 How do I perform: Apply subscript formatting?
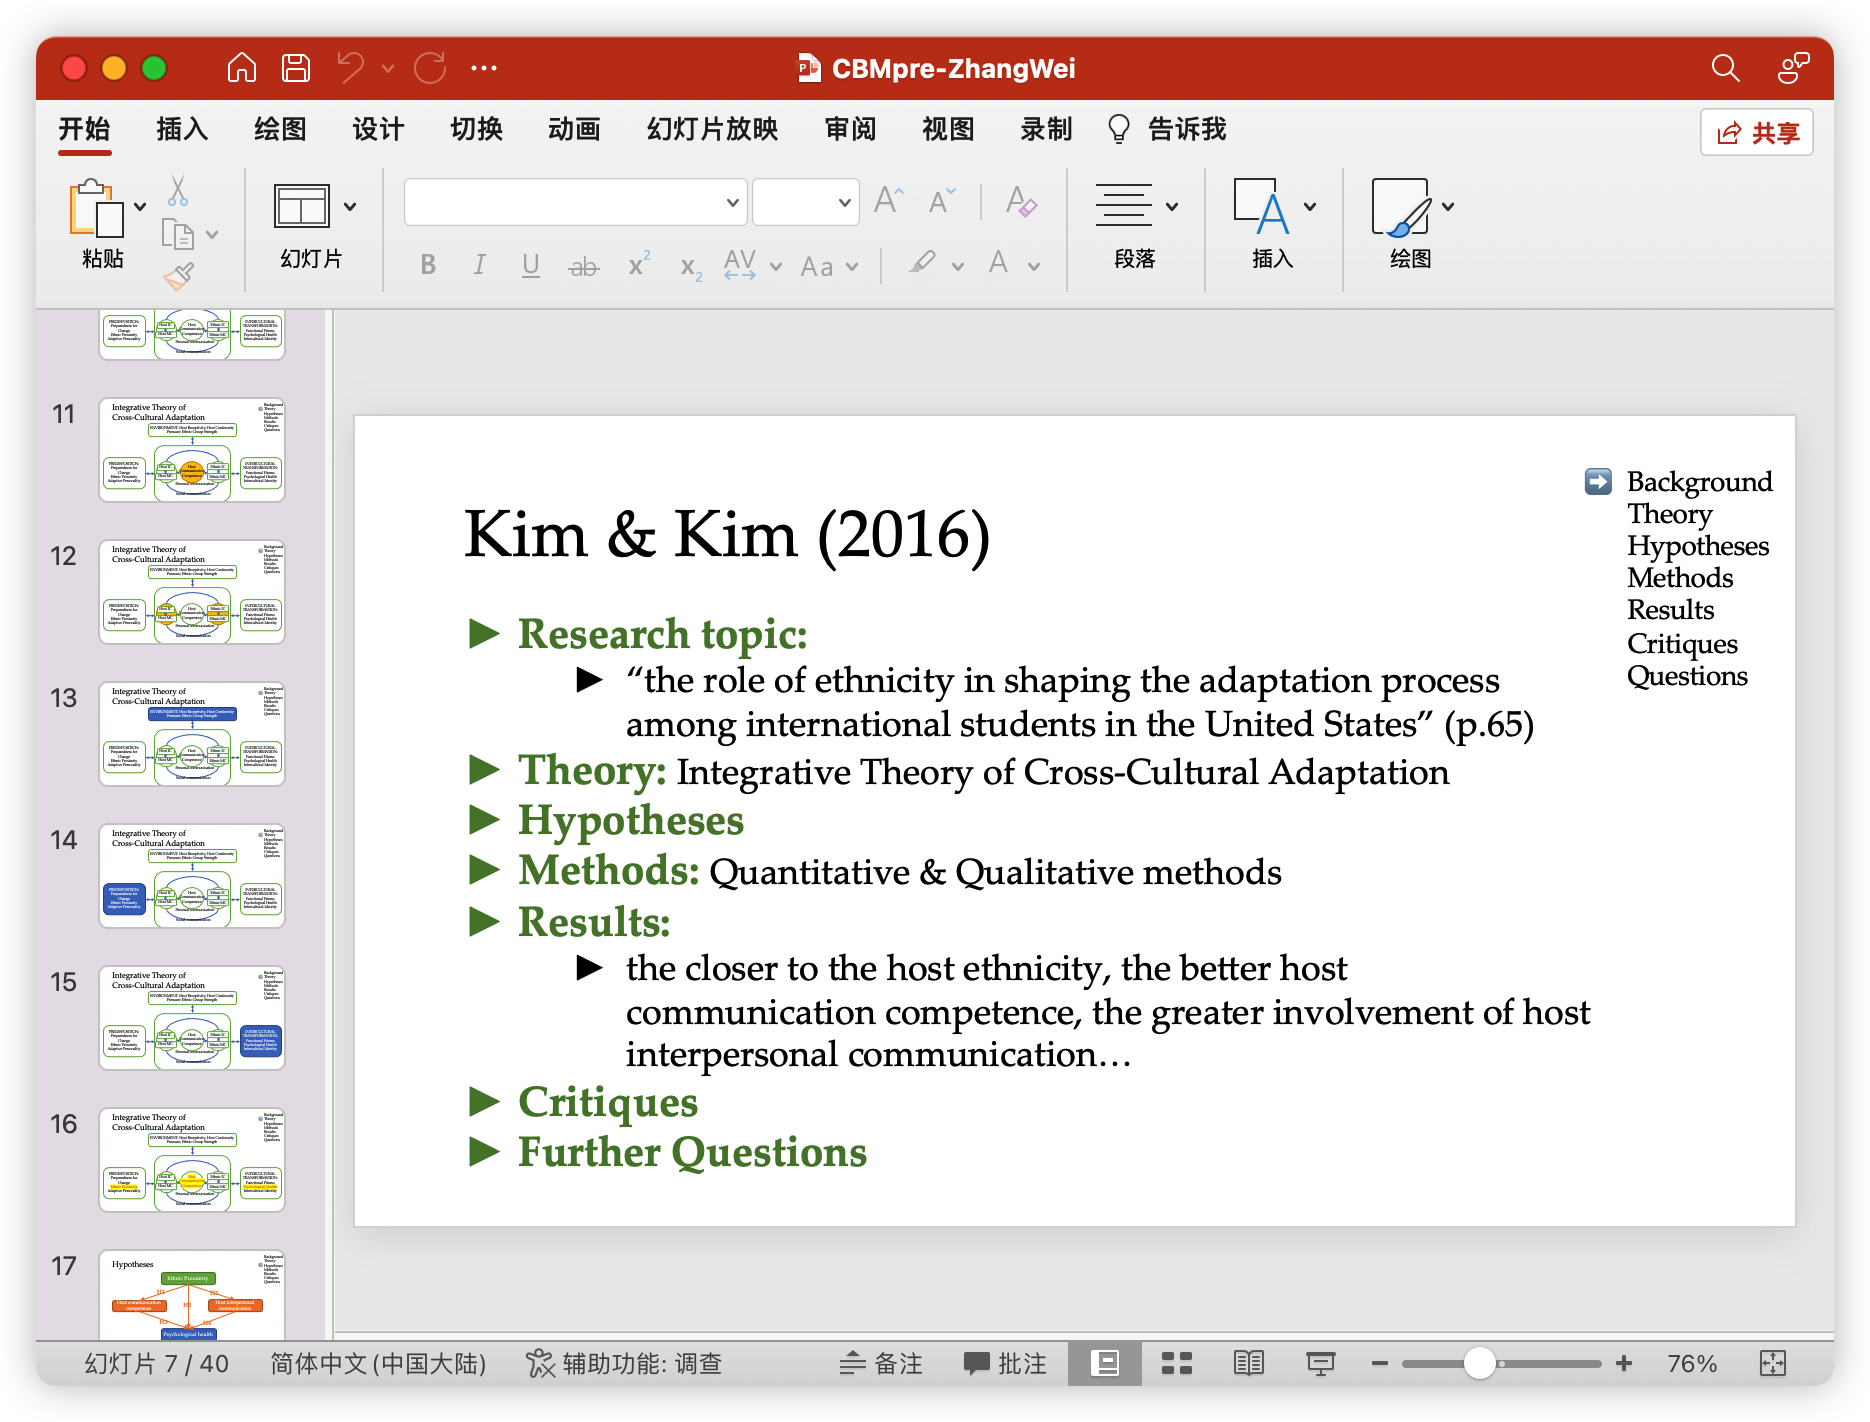691,267
